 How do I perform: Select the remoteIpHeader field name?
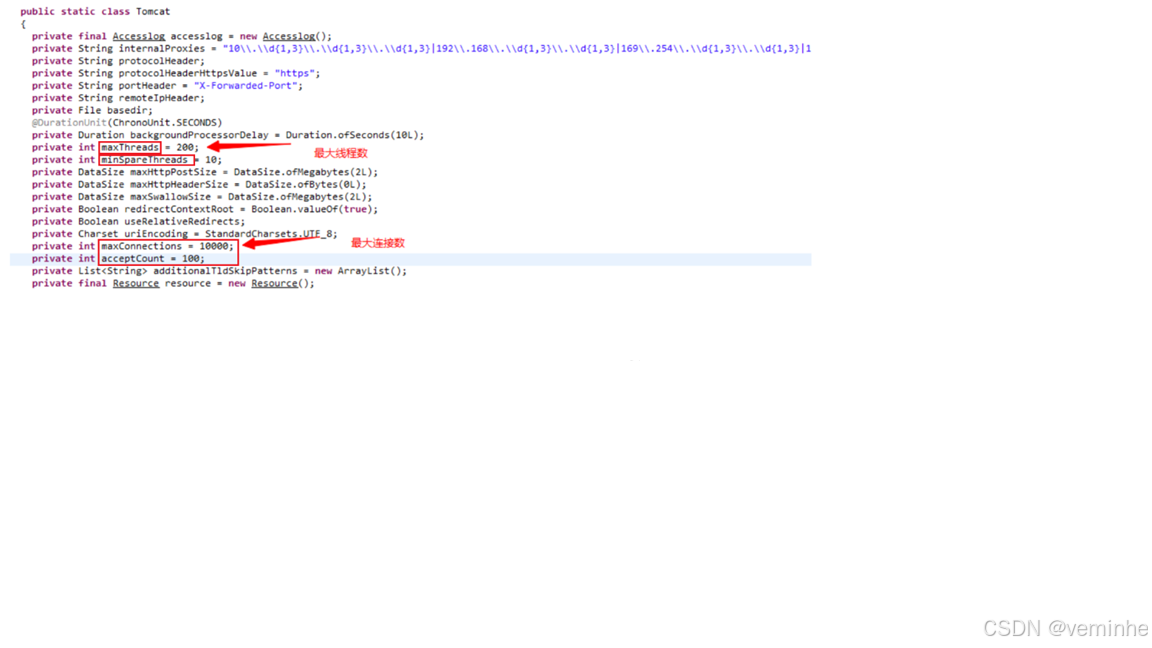point(159,98)
